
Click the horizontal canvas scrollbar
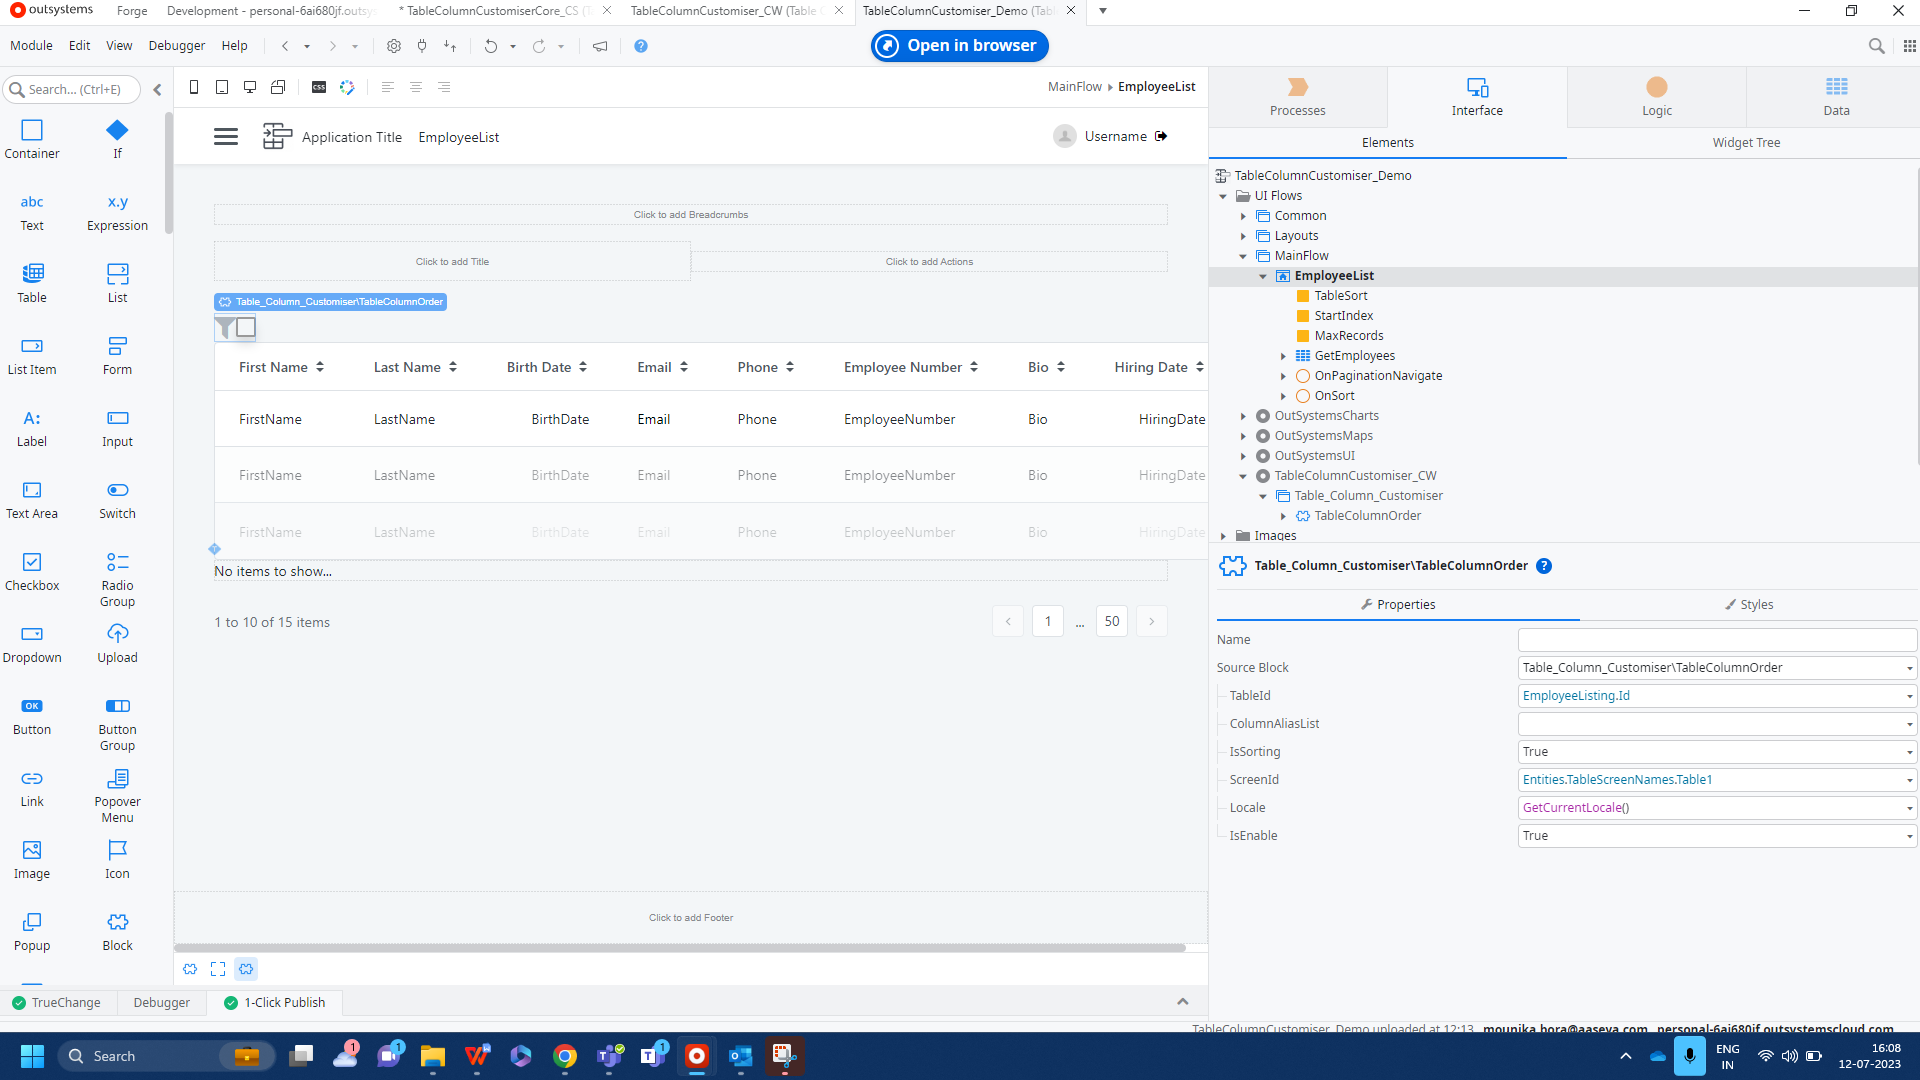[x=680, y=947]
